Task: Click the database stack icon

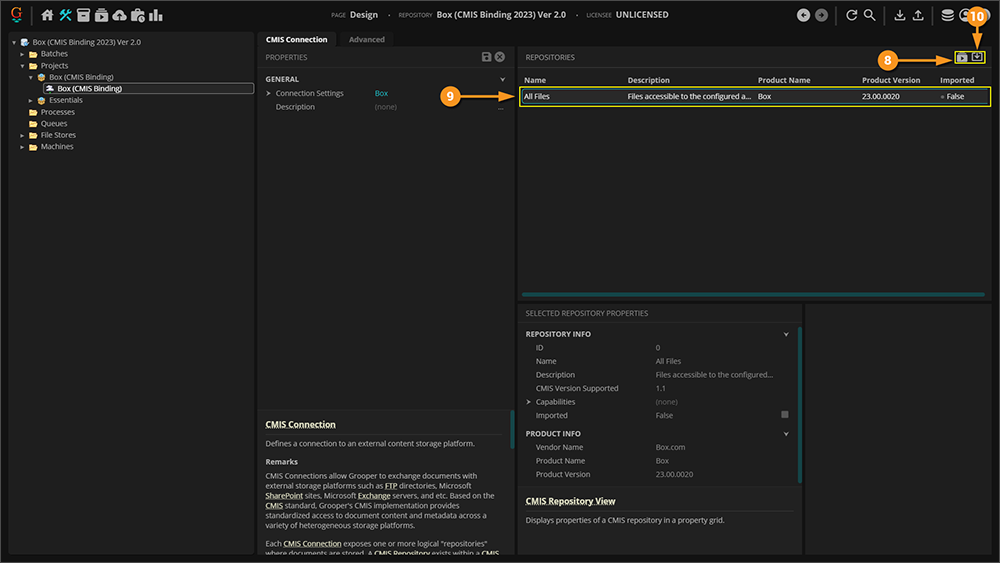Action: tap(947, 15)
